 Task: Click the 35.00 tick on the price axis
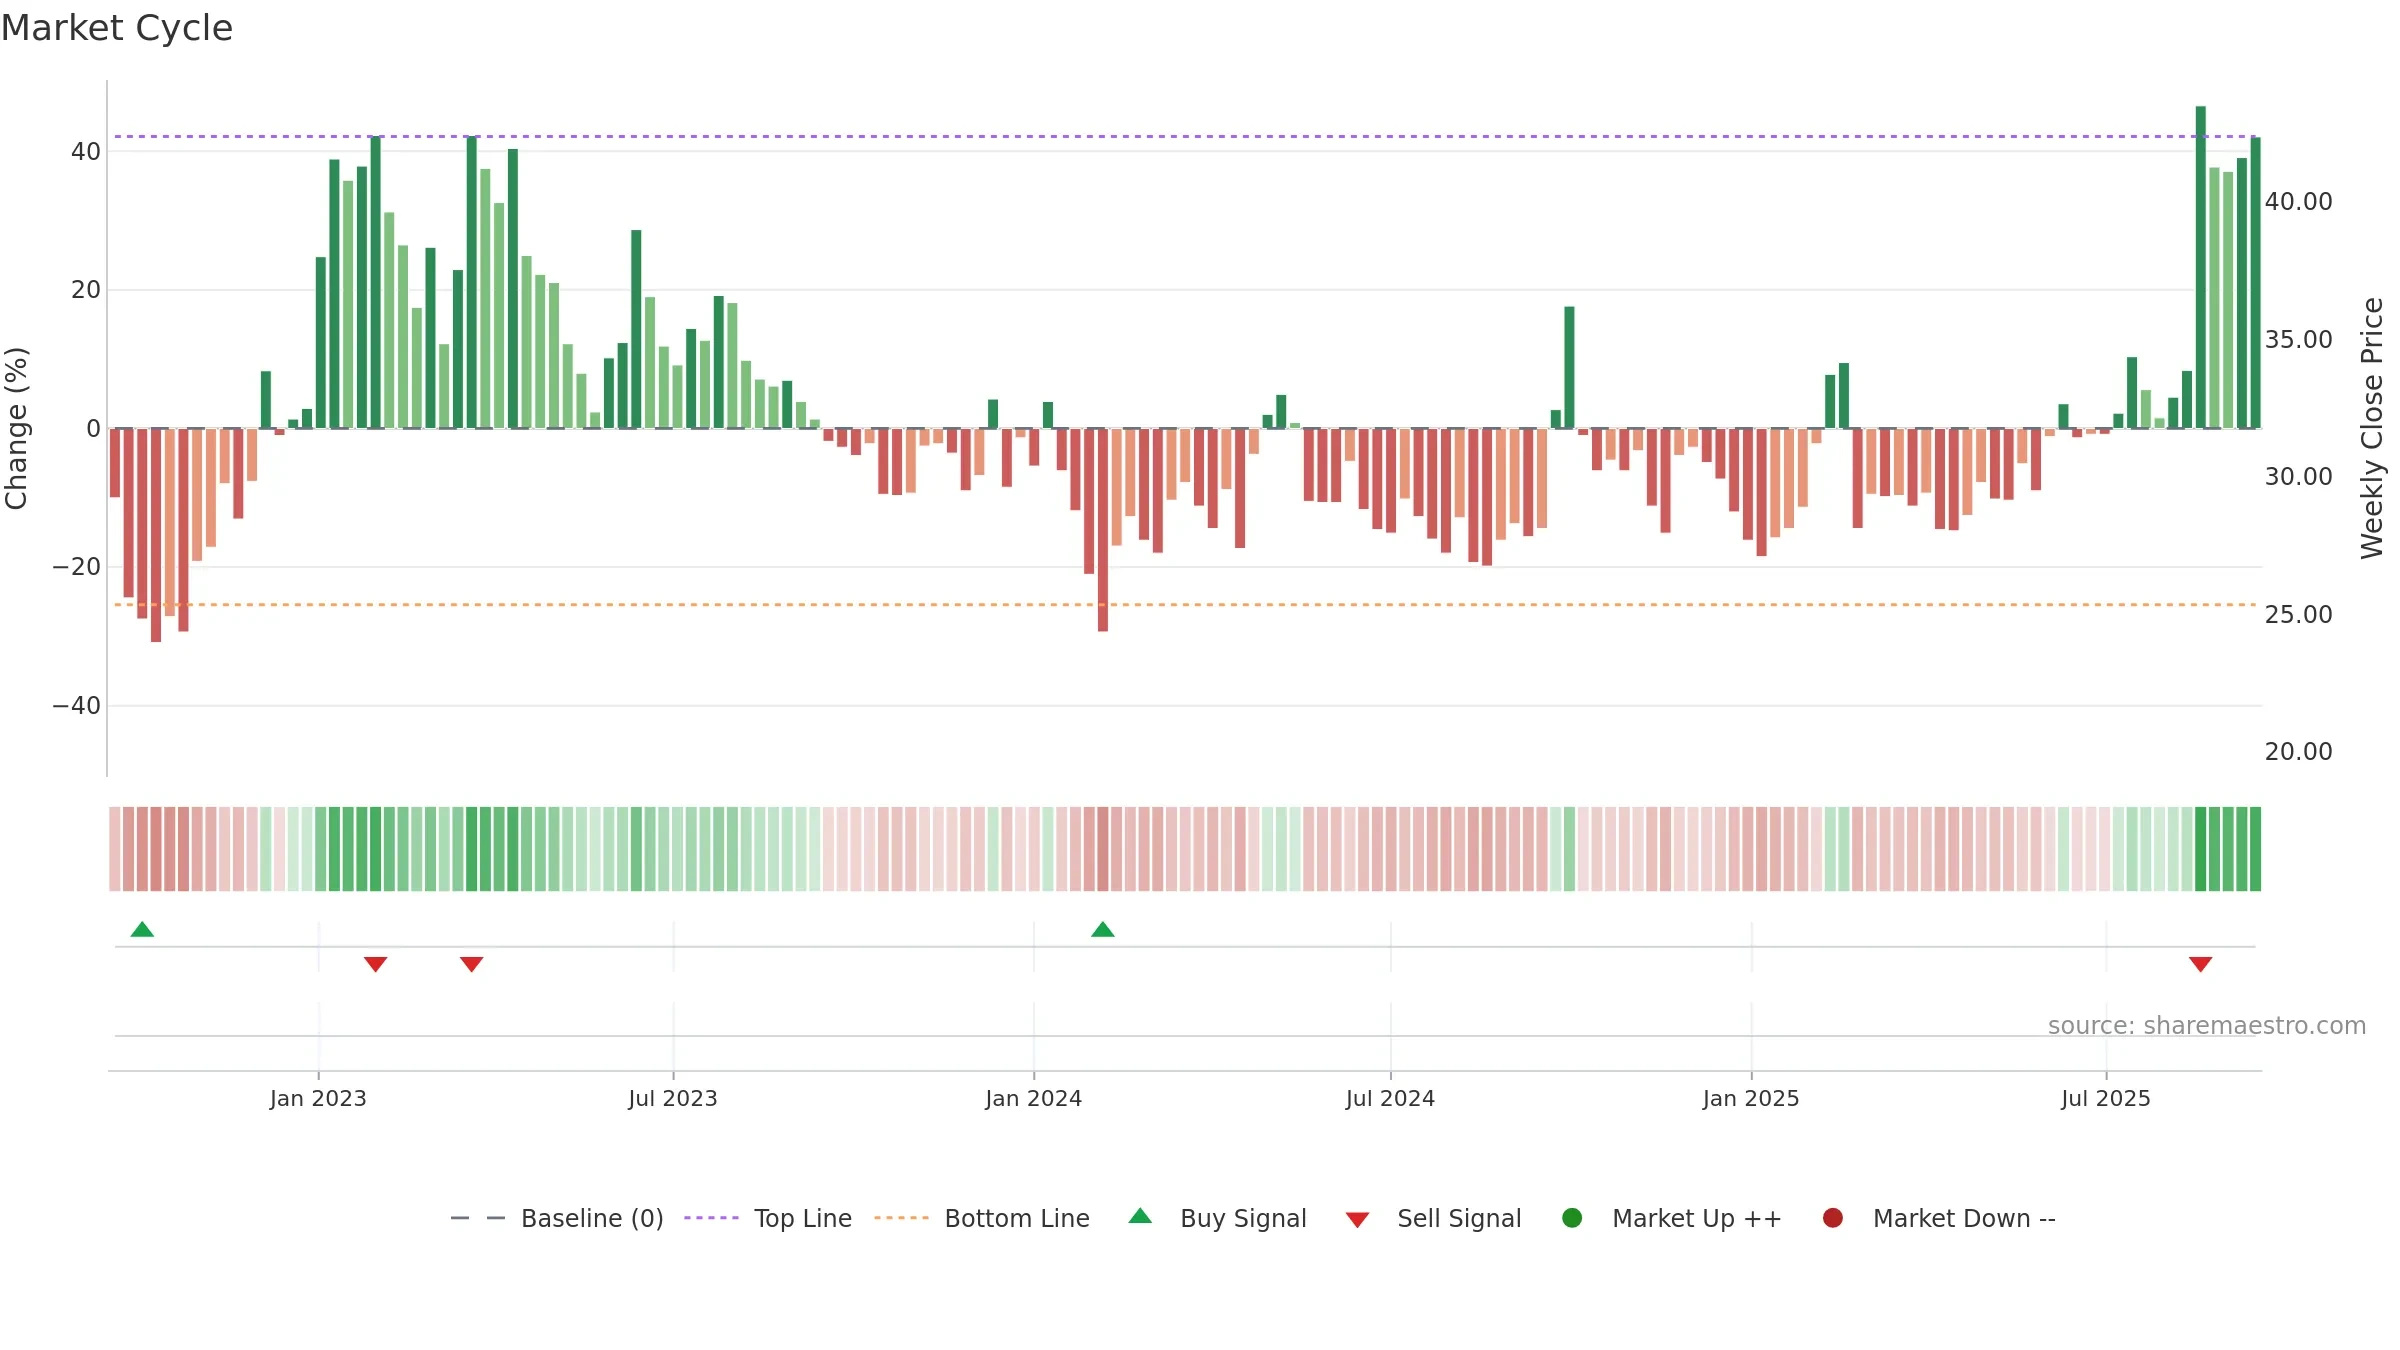(x=2299, y=340)
